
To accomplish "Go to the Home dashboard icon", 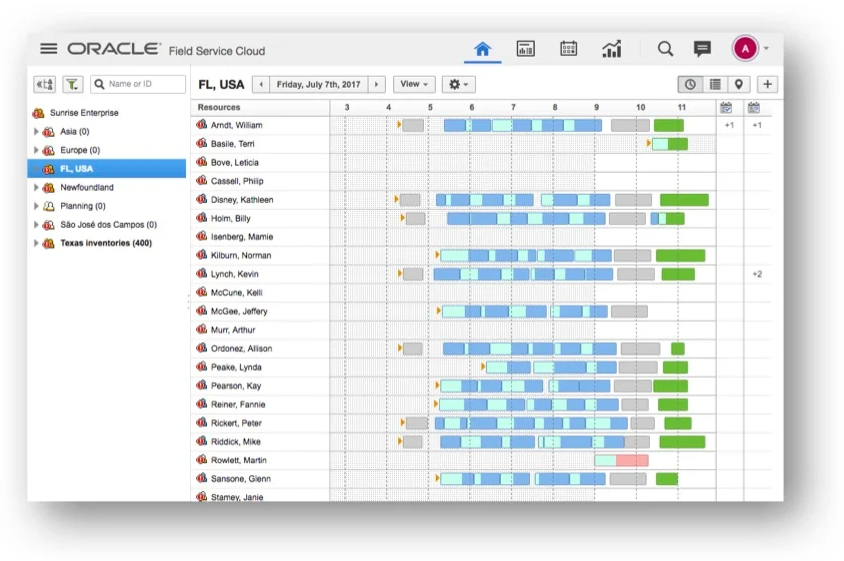I will click(x=482, y=49).
